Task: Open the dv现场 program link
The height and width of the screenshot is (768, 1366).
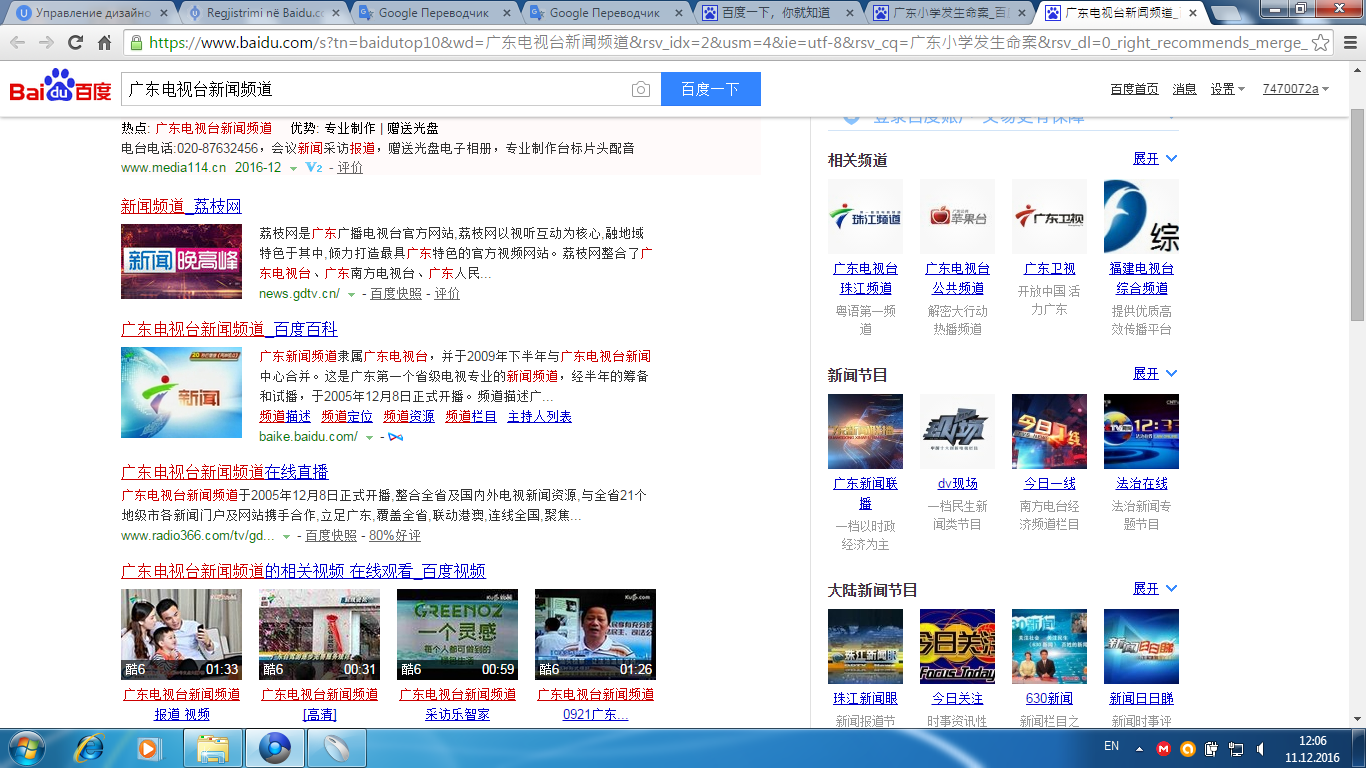Action: pyautogui.click(x=958, y=484)
